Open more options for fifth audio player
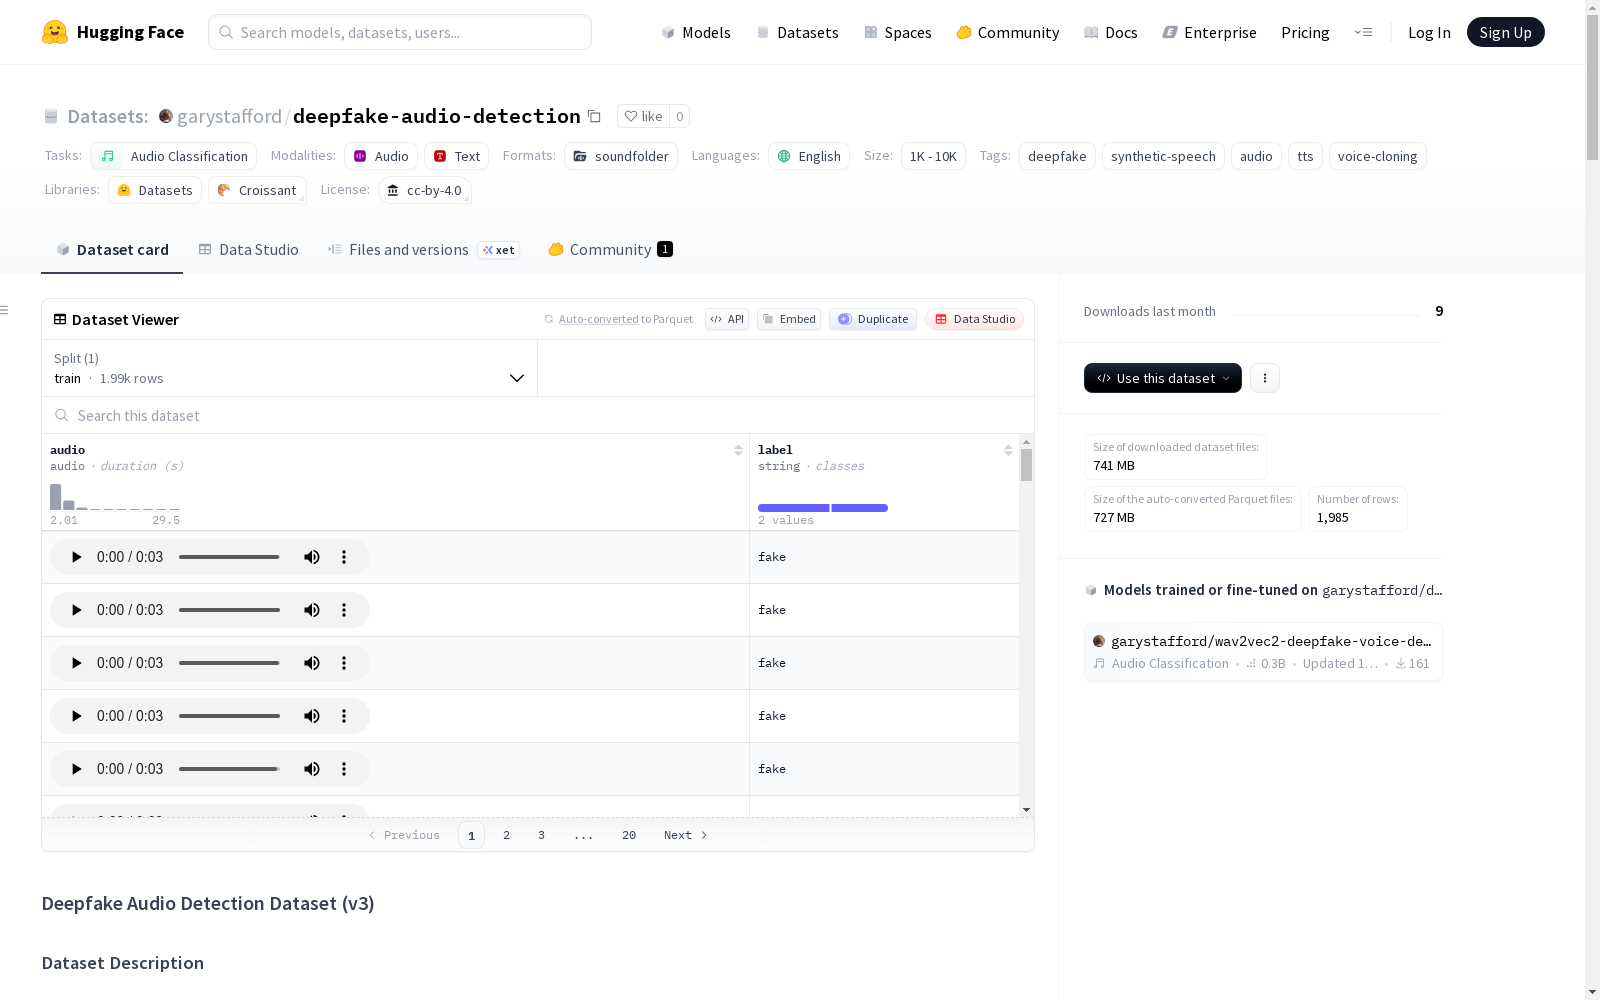 tap(344, 769)
